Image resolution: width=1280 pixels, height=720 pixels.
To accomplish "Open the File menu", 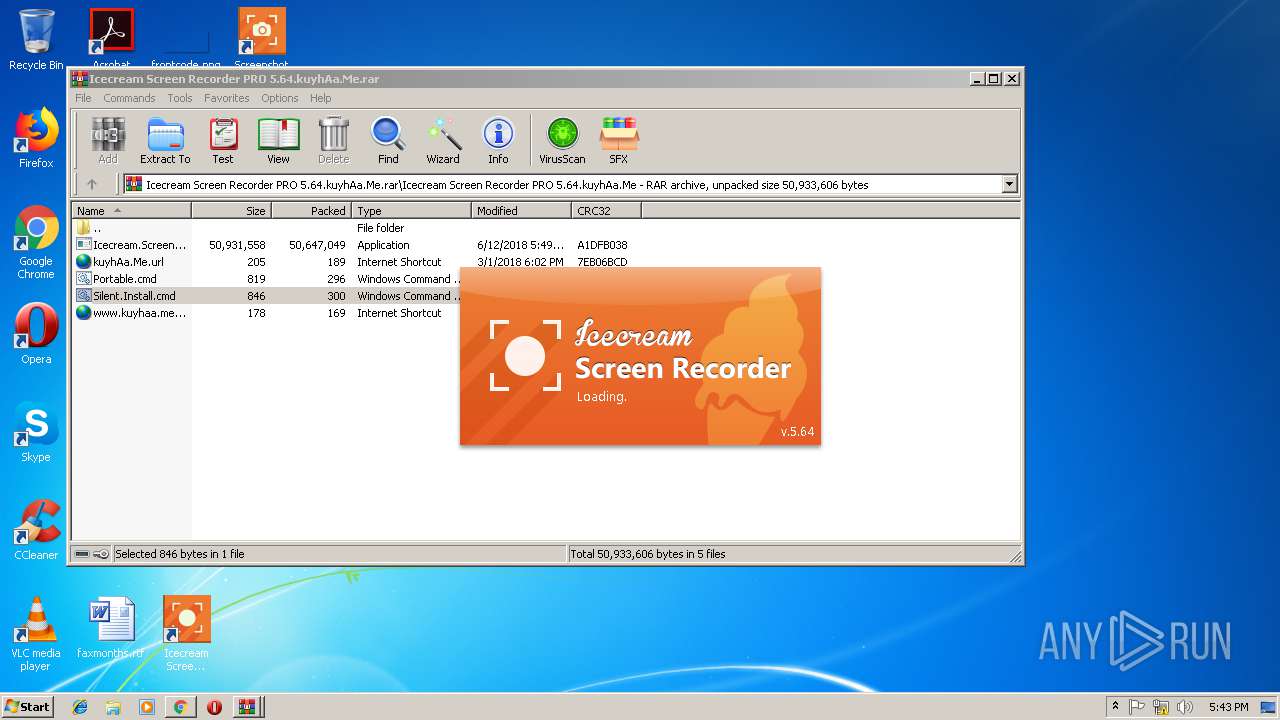I will pyautogui.click(x=83, y=98).
